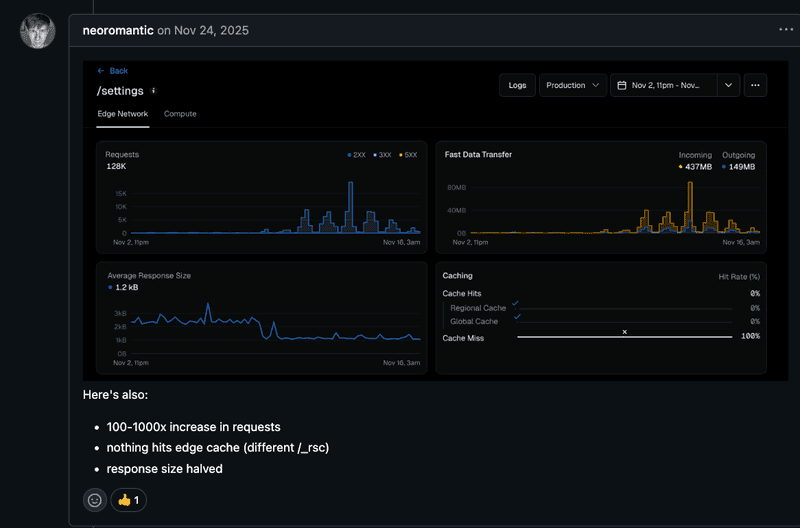
Task: Open the Nov 2, 11pm date range picker
Action: click(x=663, y=85)
